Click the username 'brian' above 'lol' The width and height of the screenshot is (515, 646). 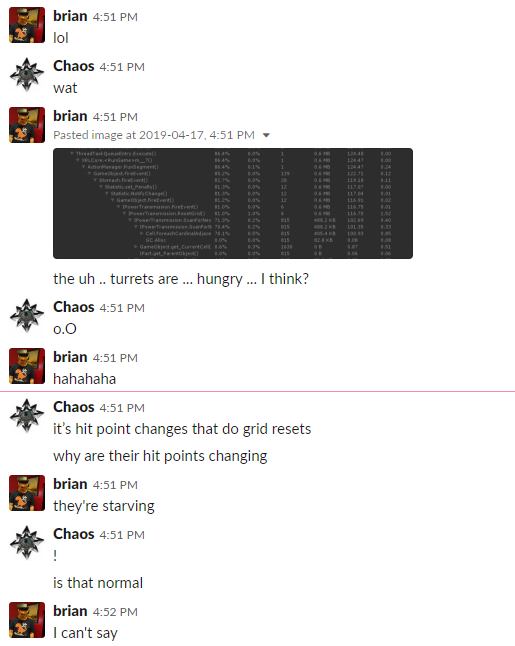70,16
